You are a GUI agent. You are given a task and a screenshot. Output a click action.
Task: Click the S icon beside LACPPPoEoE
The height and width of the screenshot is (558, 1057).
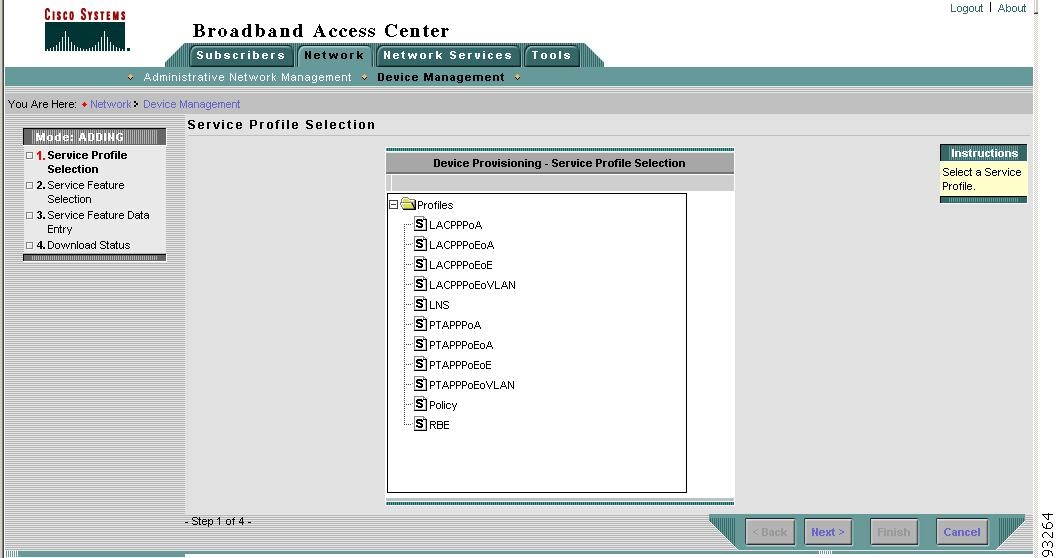(420, 264)
